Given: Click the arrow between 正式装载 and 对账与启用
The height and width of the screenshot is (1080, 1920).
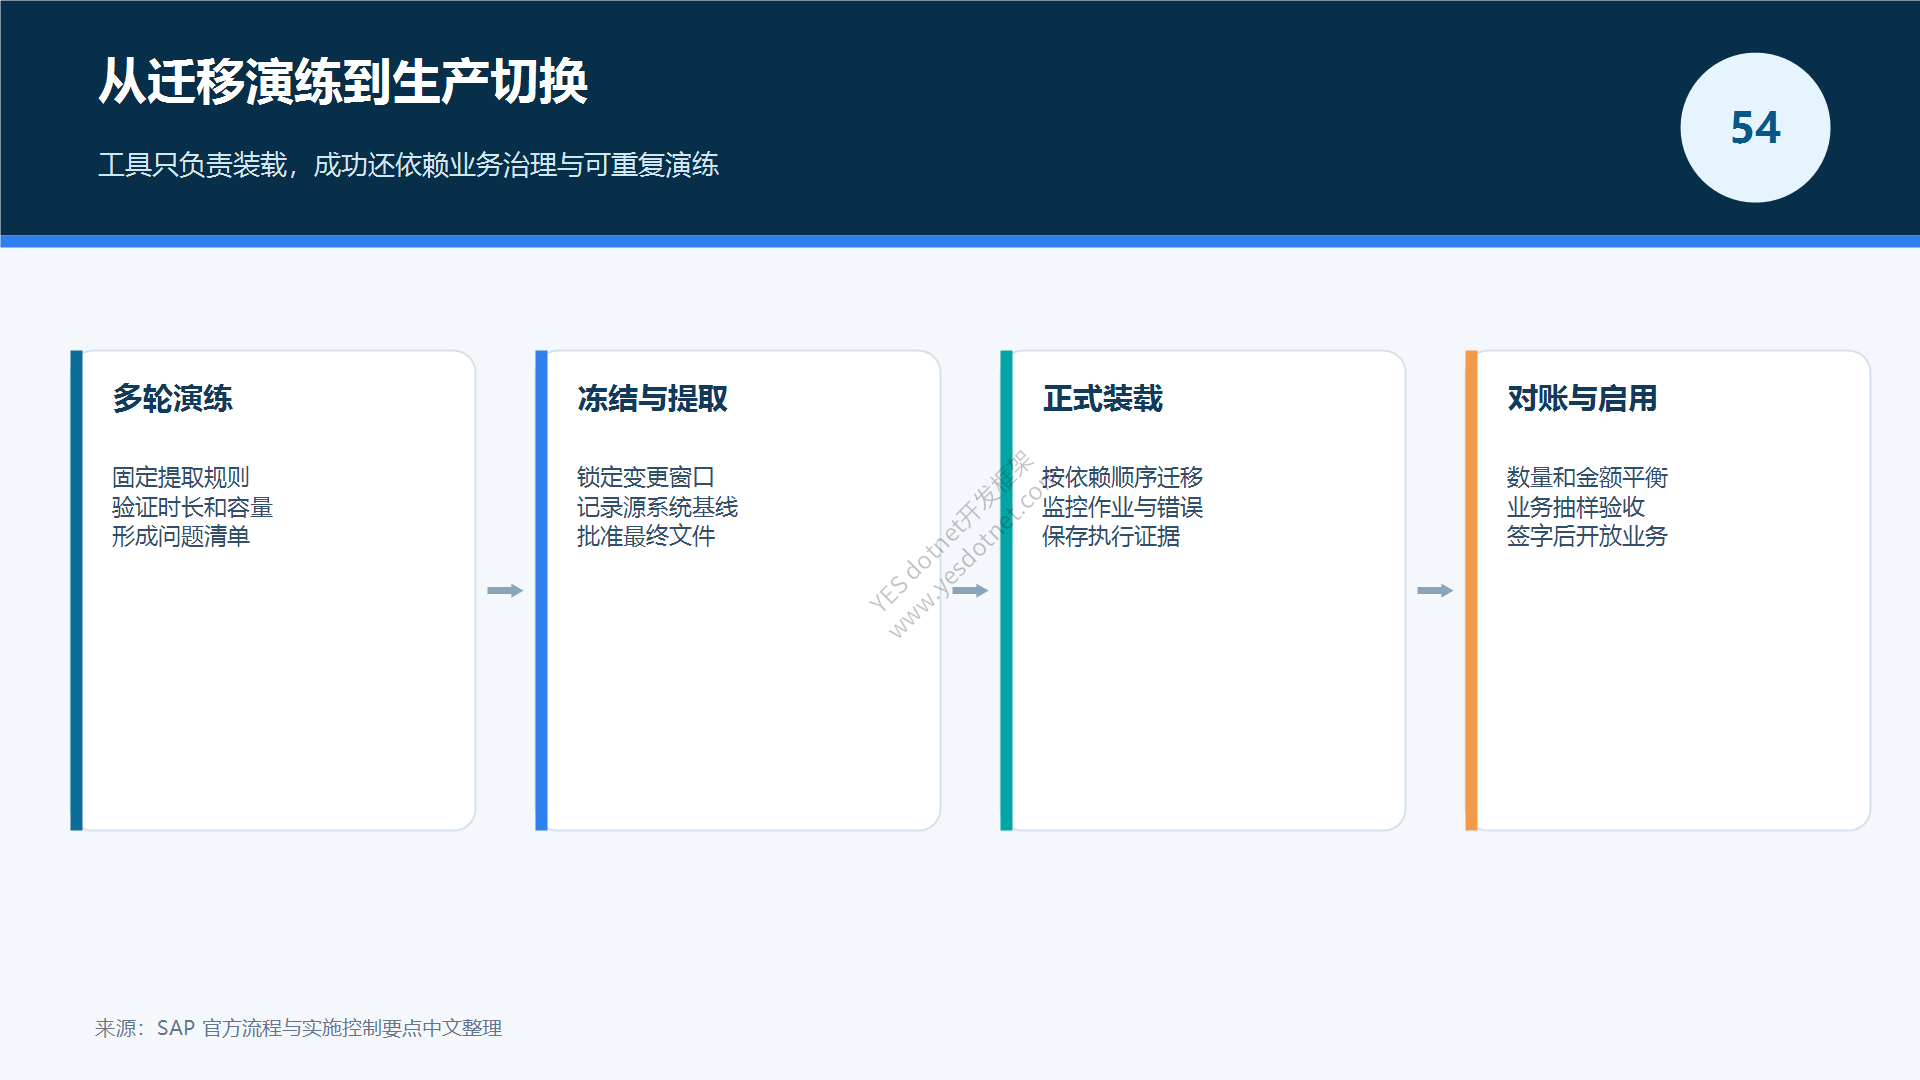Looking at the screenshot, I should click(x=1435, y=590).
